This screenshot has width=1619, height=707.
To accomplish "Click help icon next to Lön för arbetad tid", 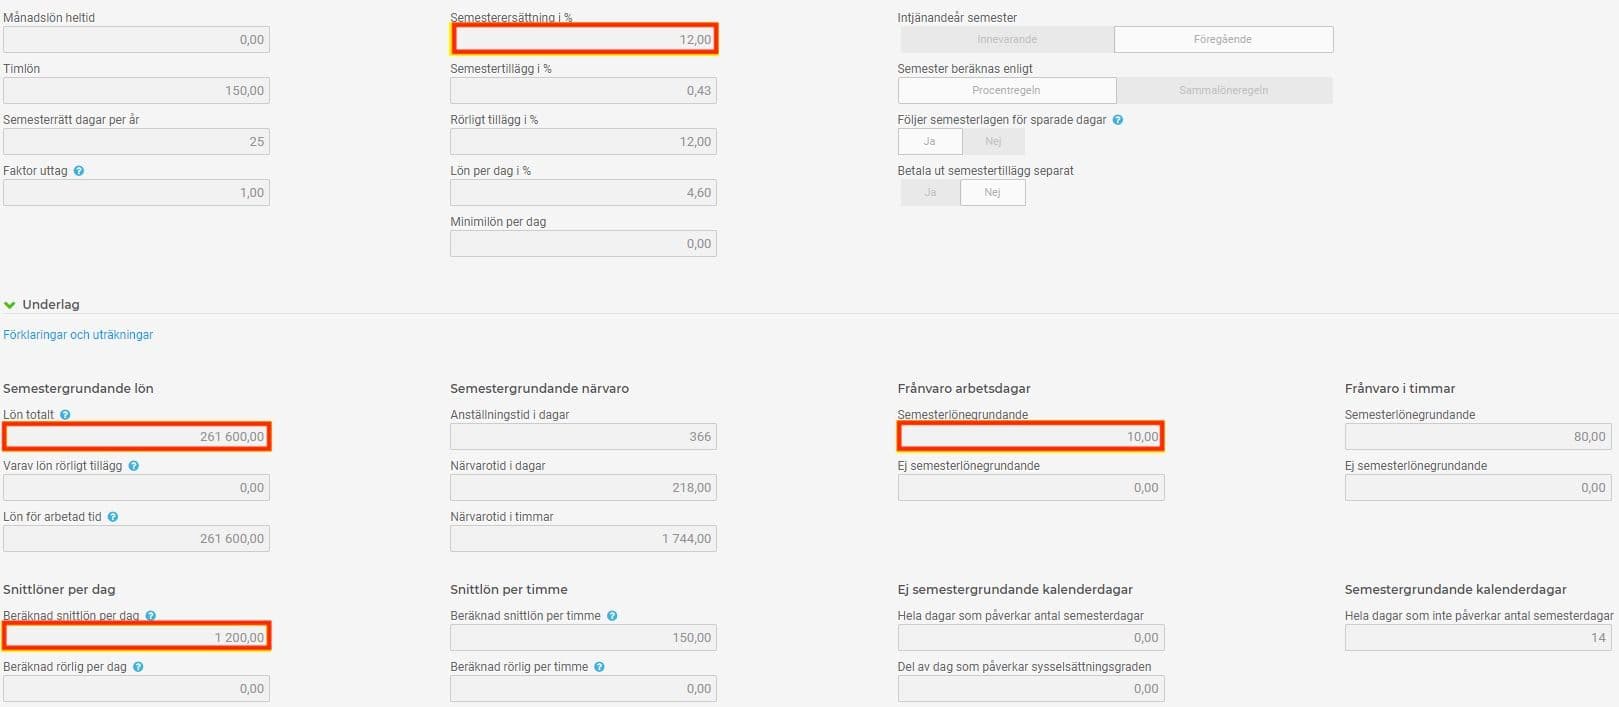I will pyautogui.click(x=113, y=517).
